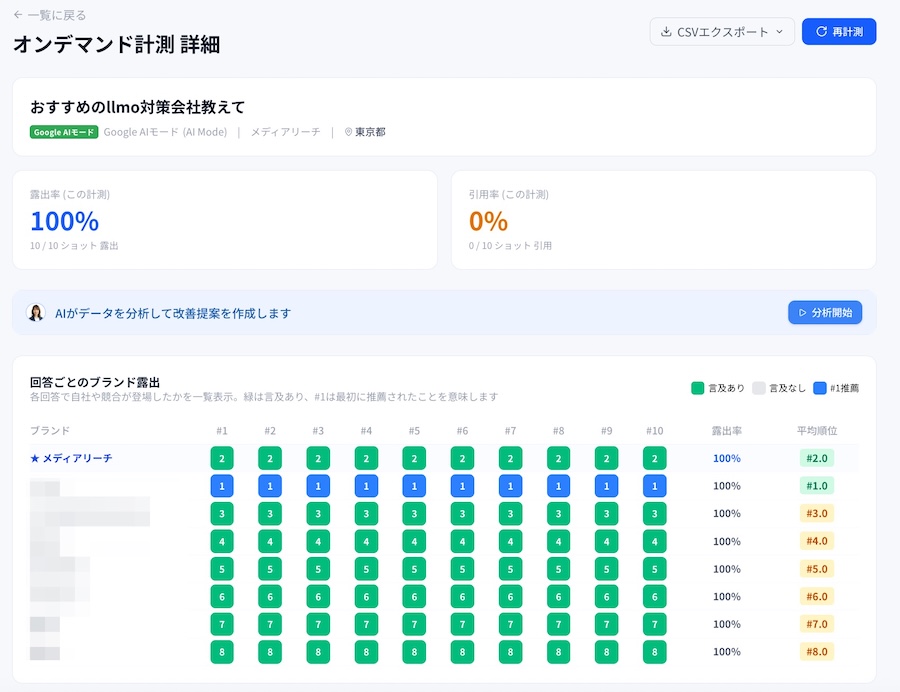This screenshot has width=900, height=692.
Task: Click the large 100% exposure rate value
Action: click(64, 221)
